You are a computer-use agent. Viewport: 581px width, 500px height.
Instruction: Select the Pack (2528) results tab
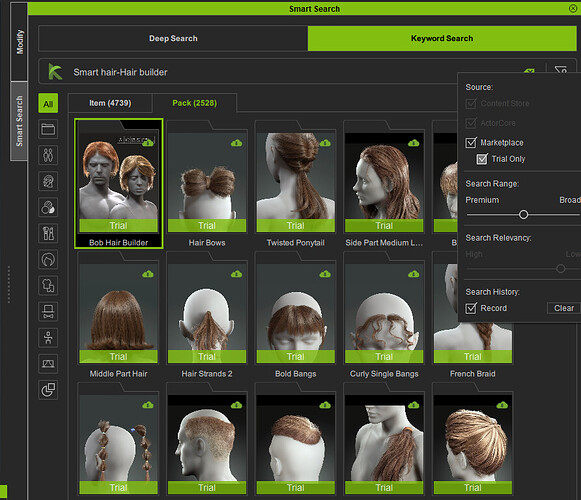(195, 103)
